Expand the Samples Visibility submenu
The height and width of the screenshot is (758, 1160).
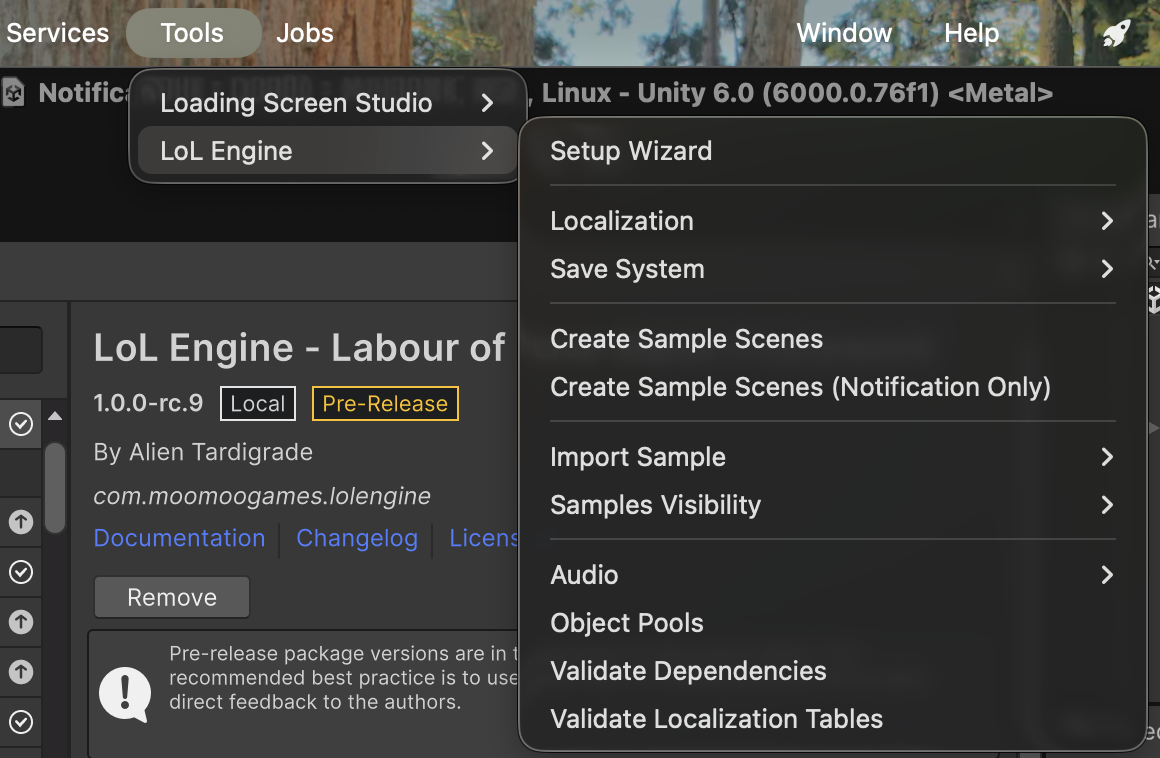coord(832,505)
